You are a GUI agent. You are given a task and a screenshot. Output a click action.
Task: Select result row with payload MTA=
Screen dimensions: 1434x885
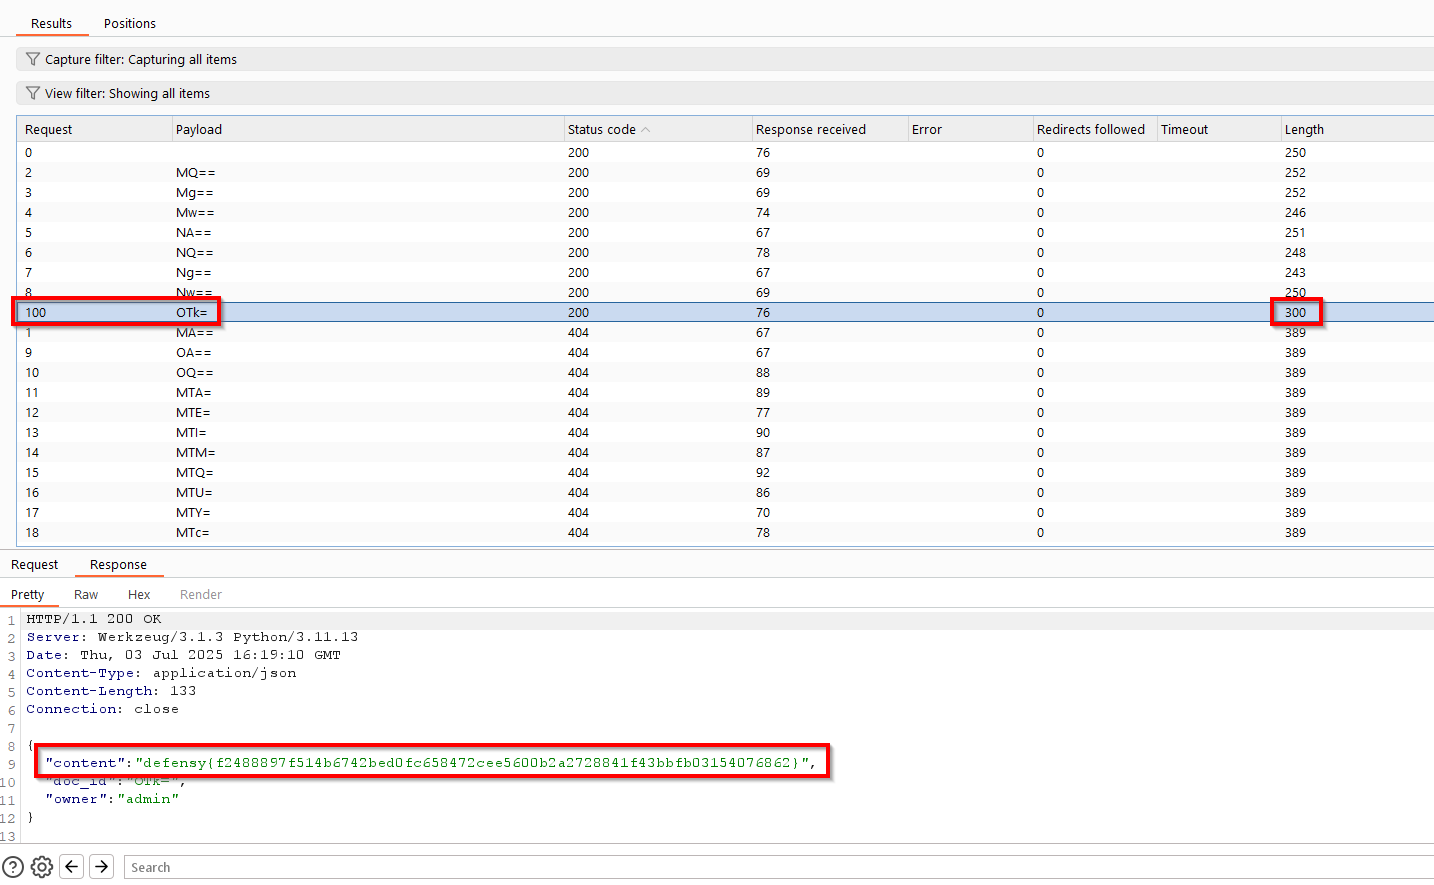pos(725,393)
